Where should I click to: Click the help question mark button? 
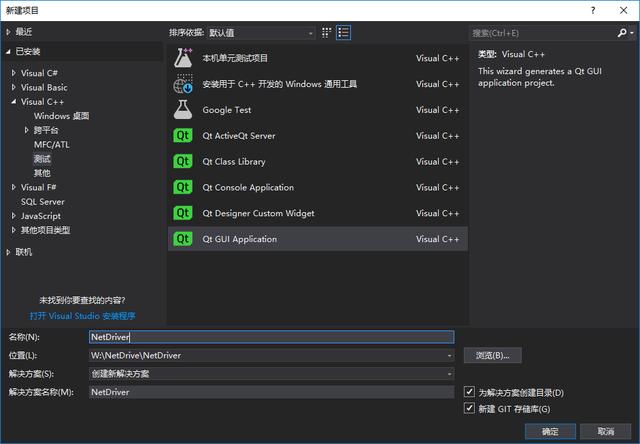click(593, 11)
